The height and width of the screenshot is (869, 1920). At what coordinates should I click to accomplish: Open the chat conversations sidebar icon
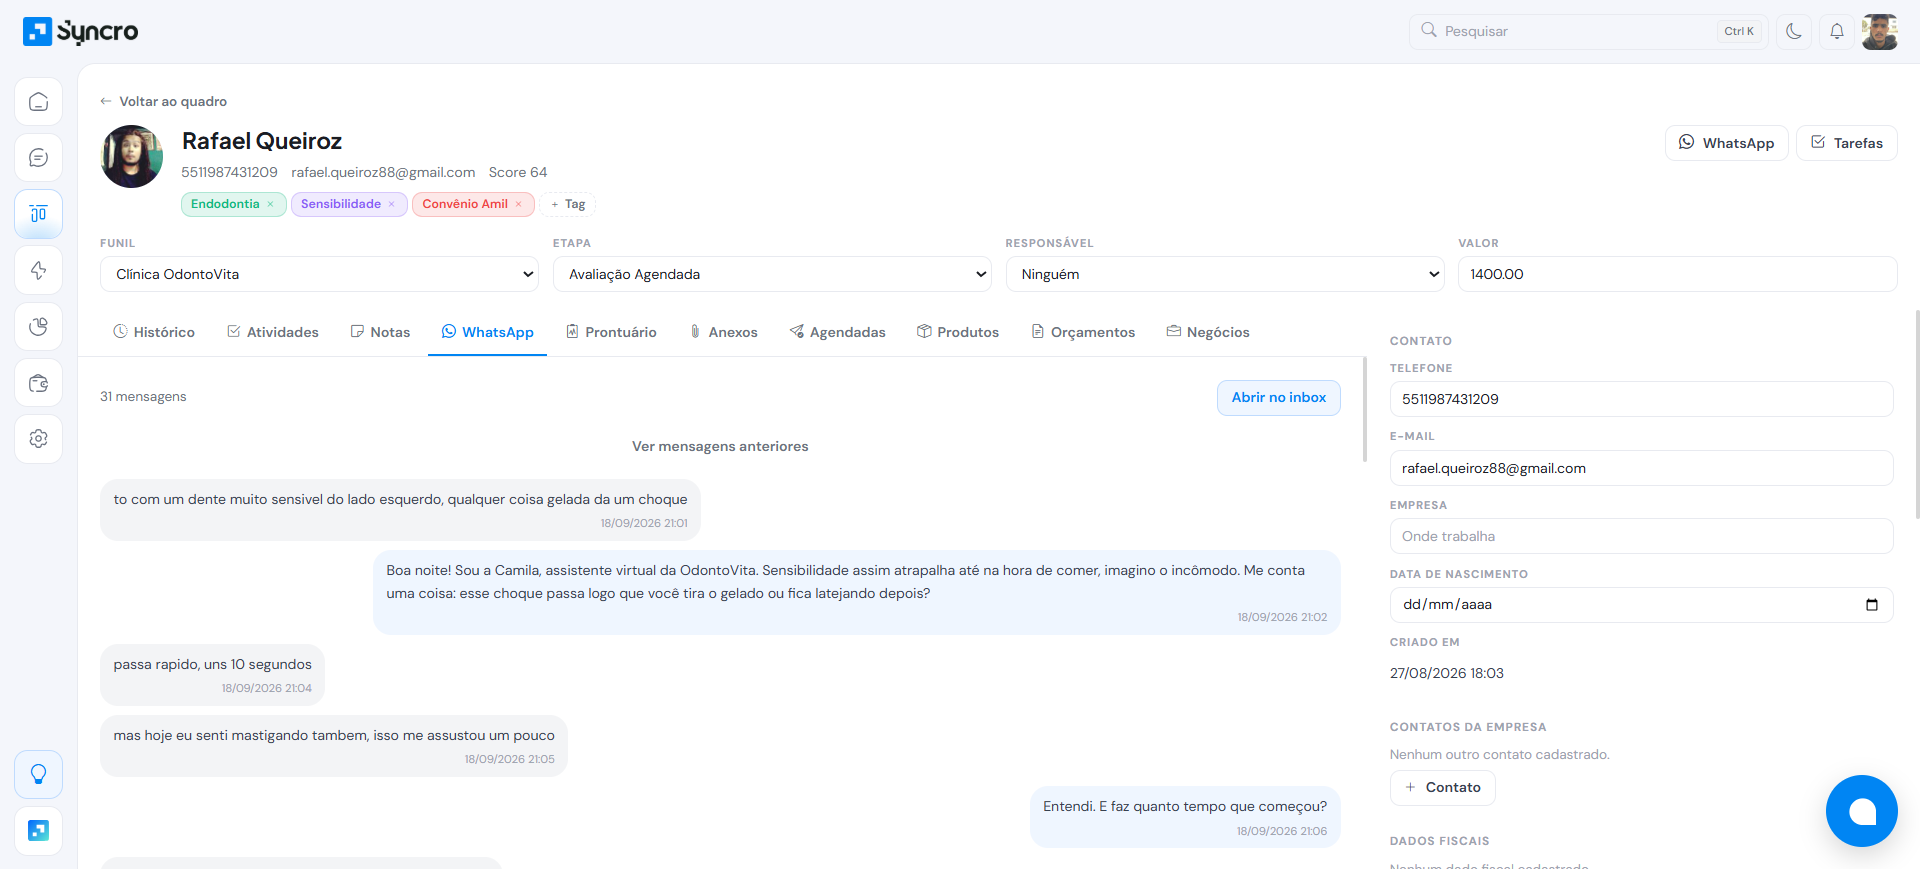[x=39, y=158]
